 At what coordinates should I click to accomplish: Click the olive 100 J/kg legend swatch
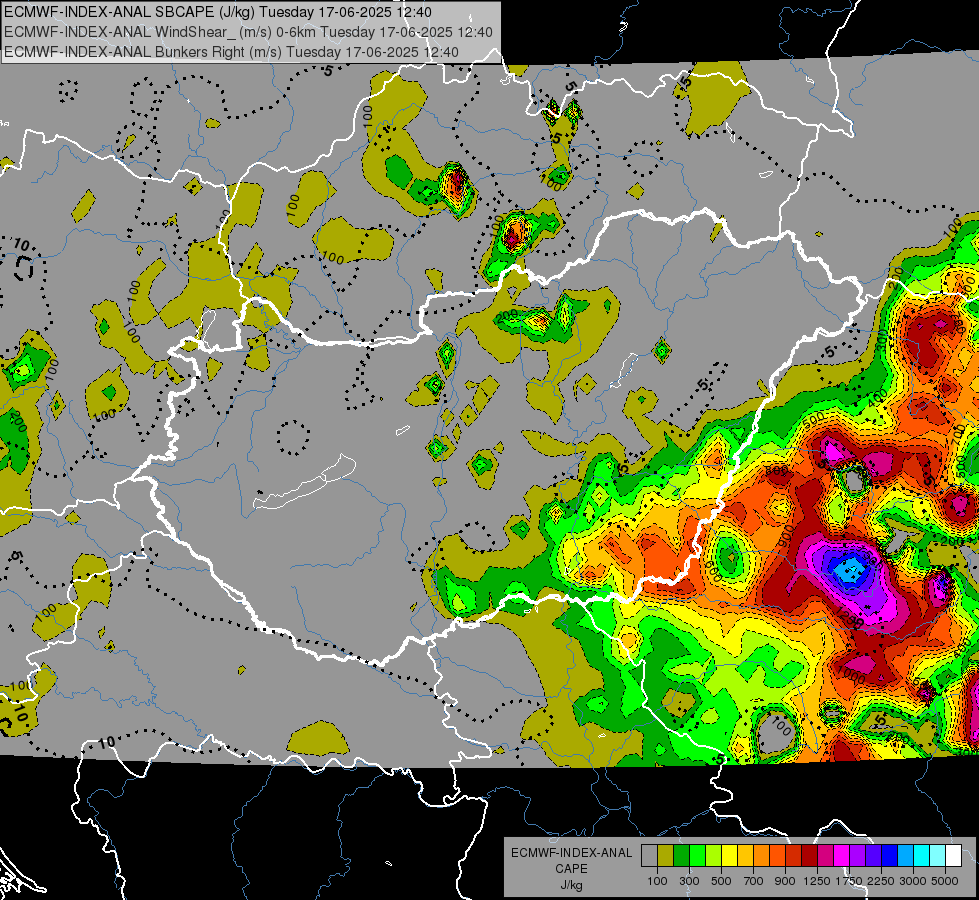click(665, 856)
